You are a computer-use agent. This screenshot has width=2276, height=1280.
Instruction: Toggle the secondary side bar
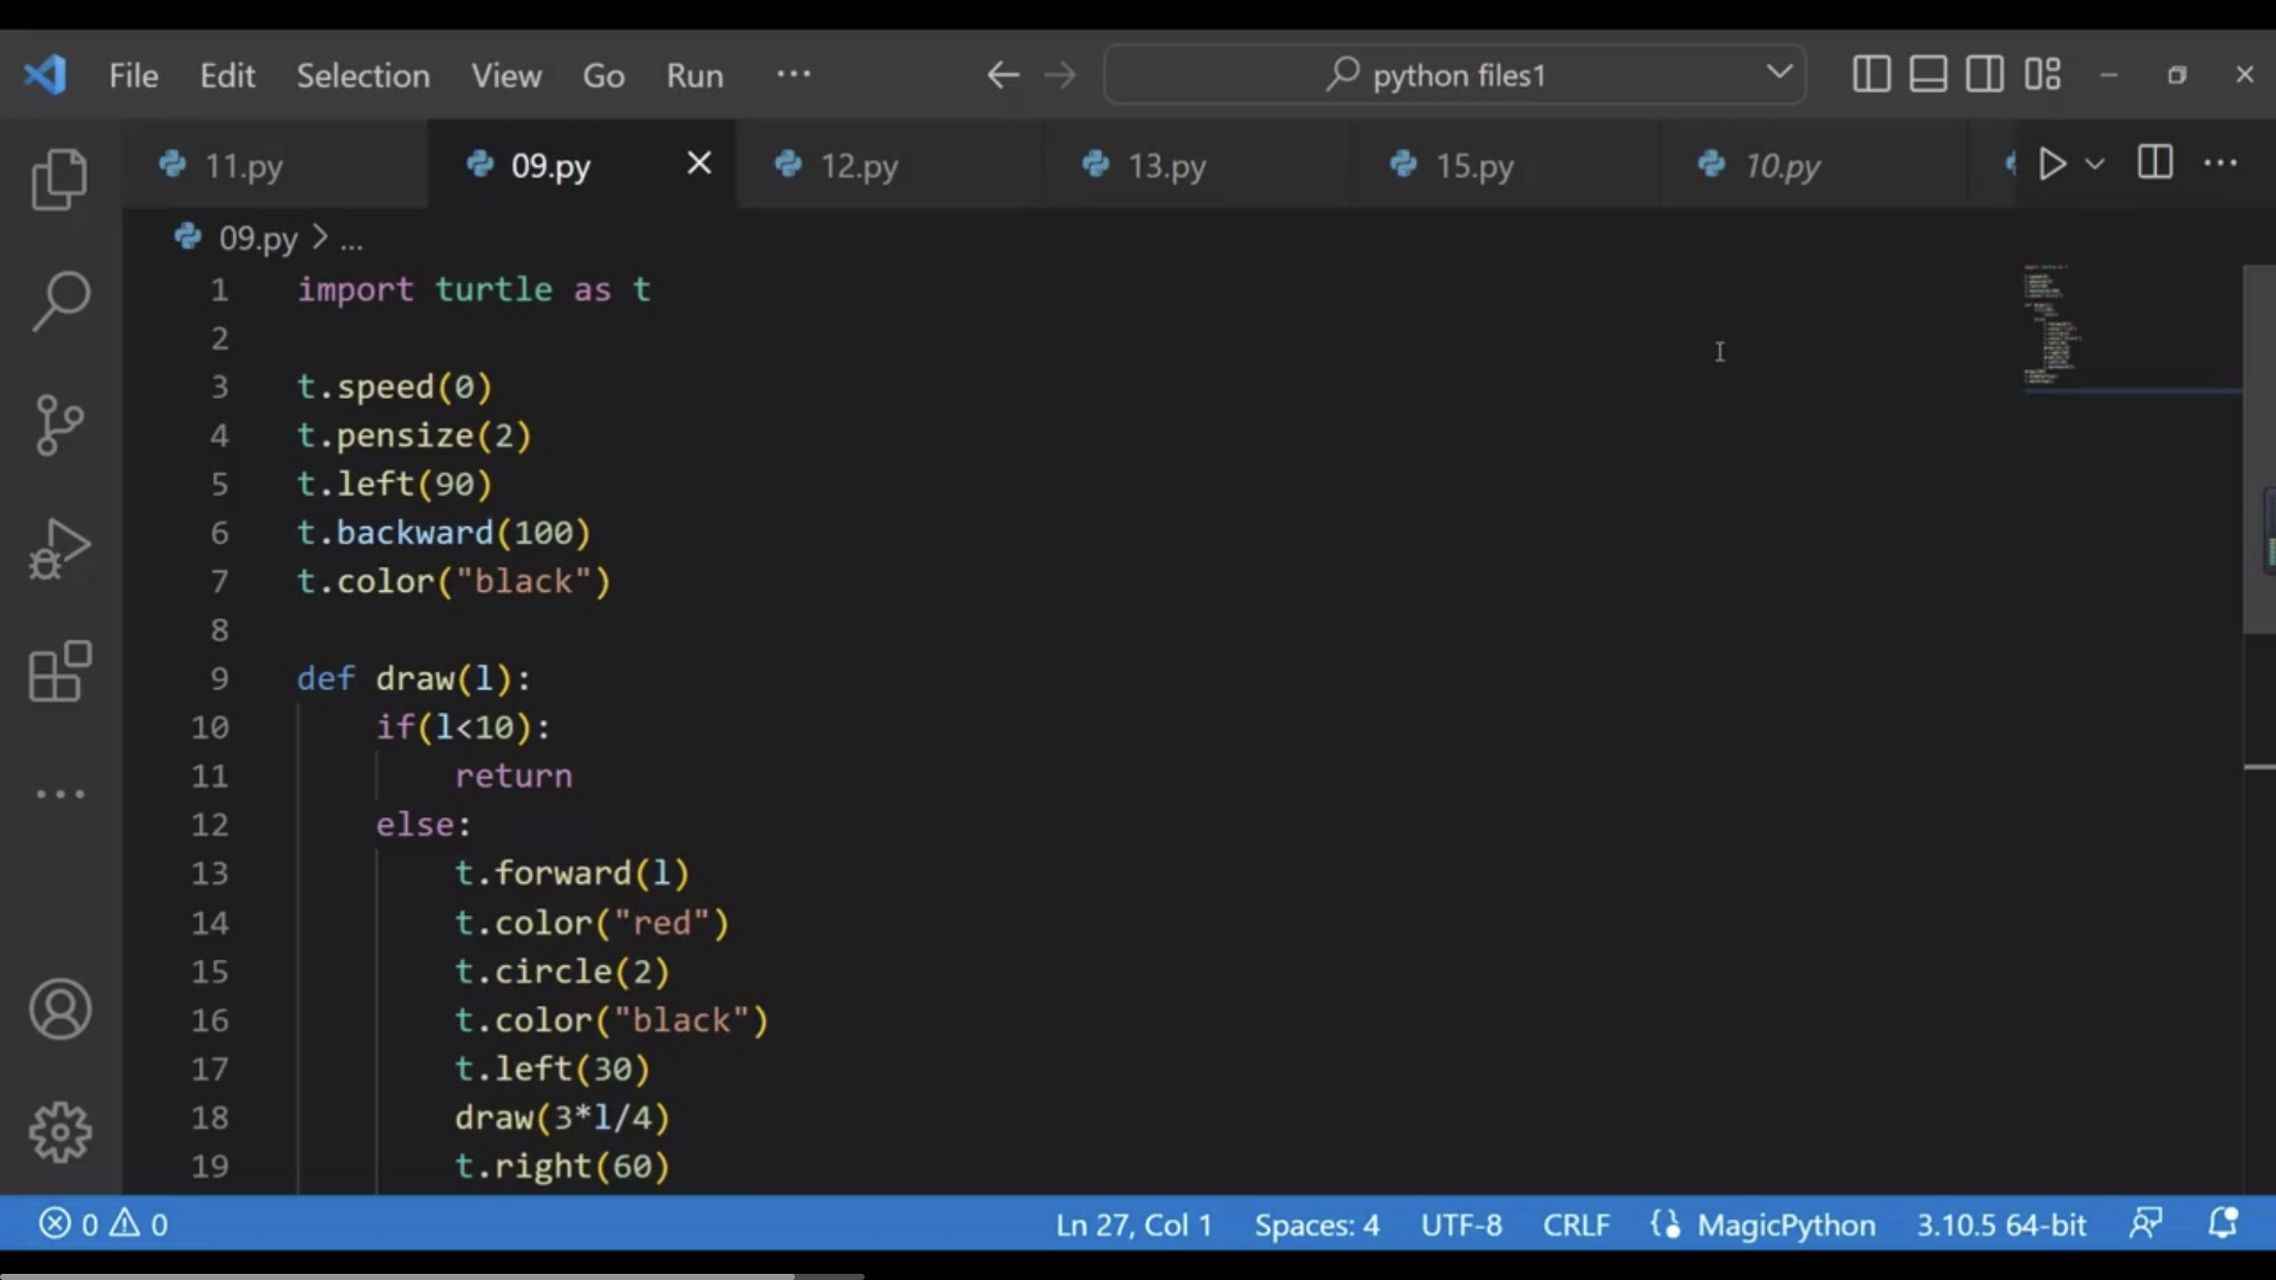pos(1985,75)
